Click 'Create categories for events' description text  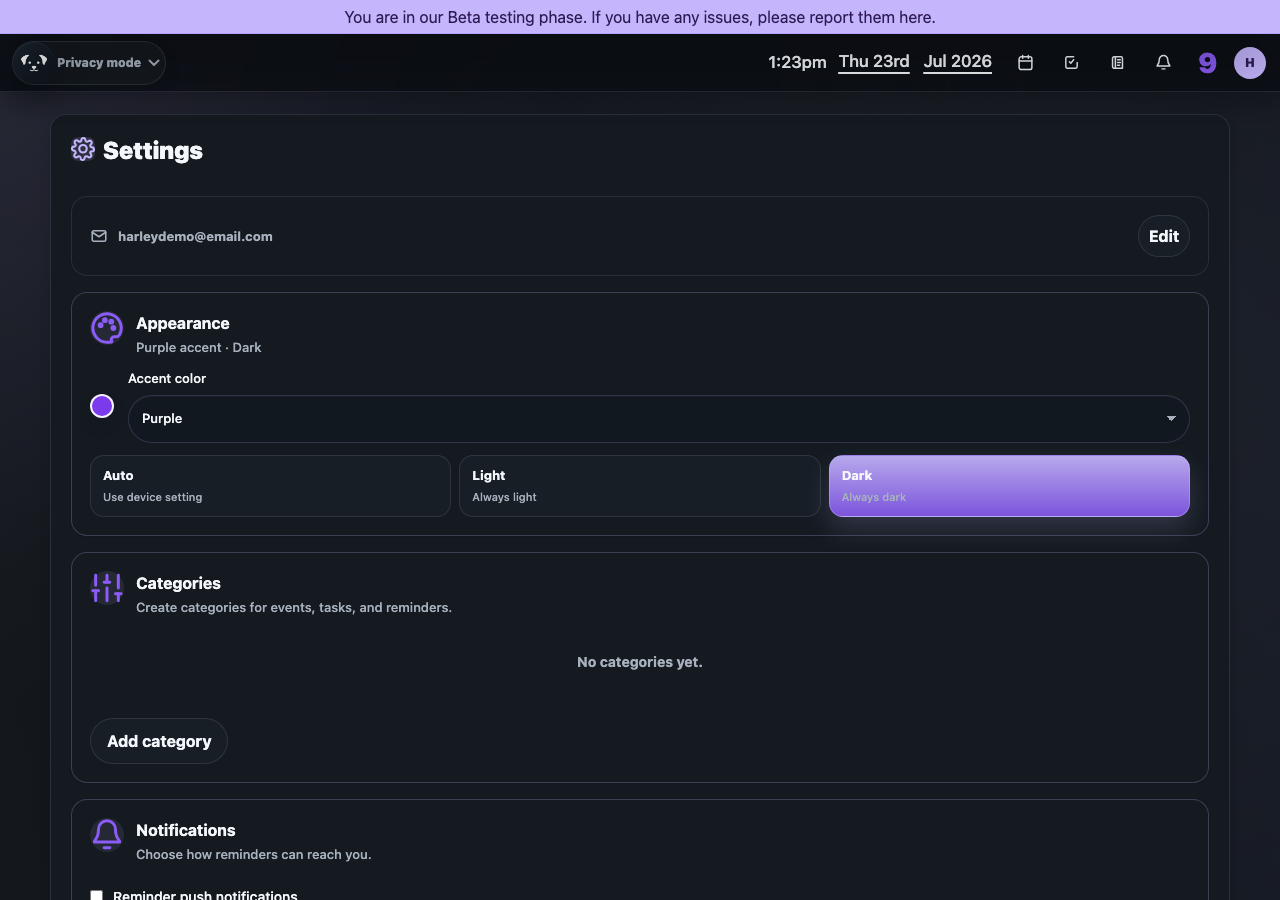[294, 607]
